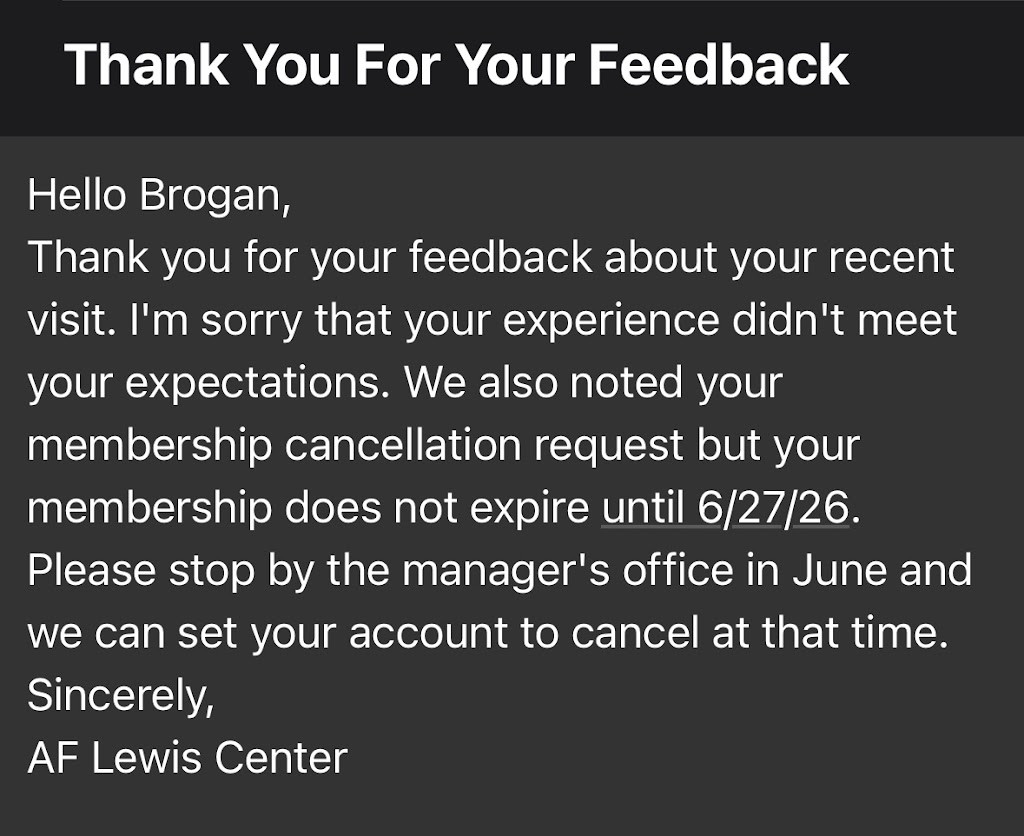Tap the phrase "I'm sorry"
Image resolution: width=1024 pixels, height=836 pixels.
(x=237, y=321)
